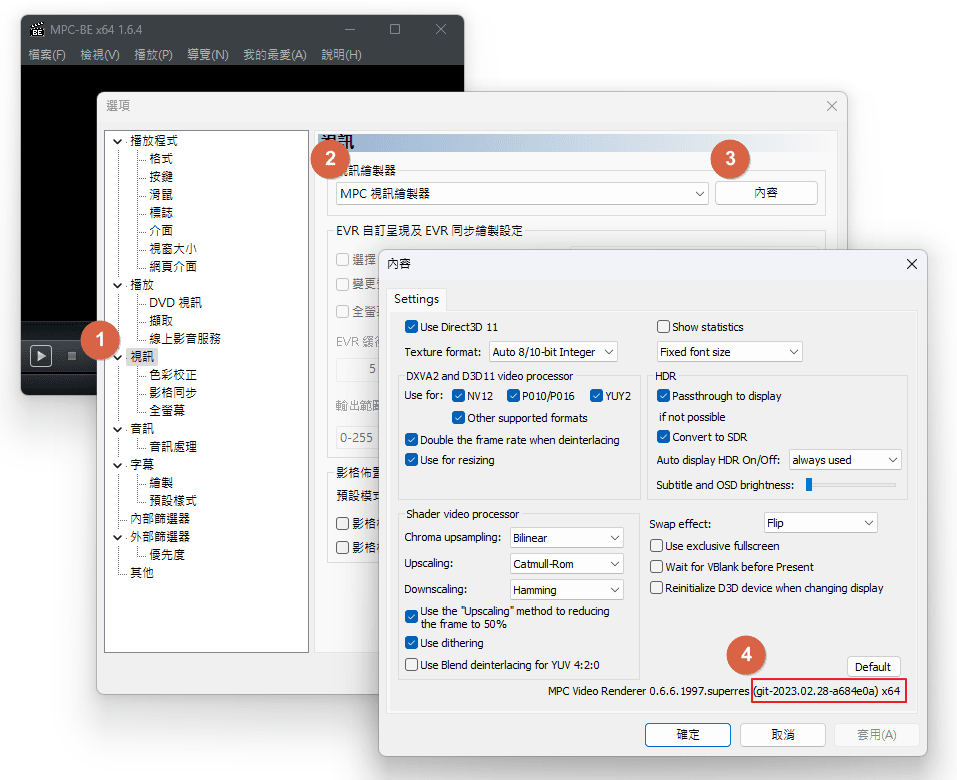Open 播放(P) menu
This screenshot has width=957, height=780.
tap(153, 55)
